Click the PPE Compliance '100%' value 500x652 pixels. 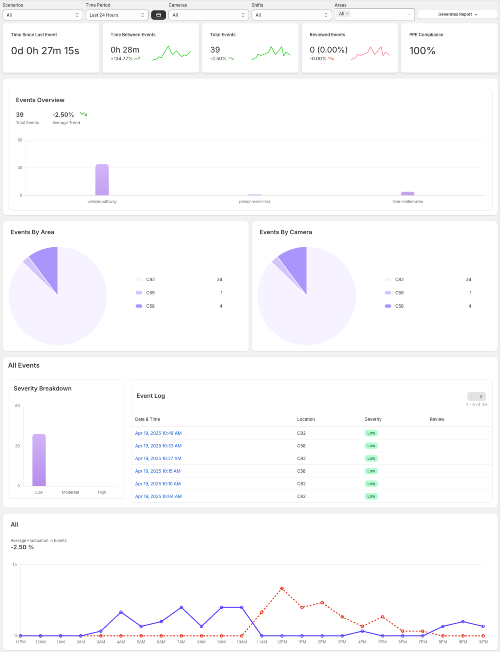point(422,51)
